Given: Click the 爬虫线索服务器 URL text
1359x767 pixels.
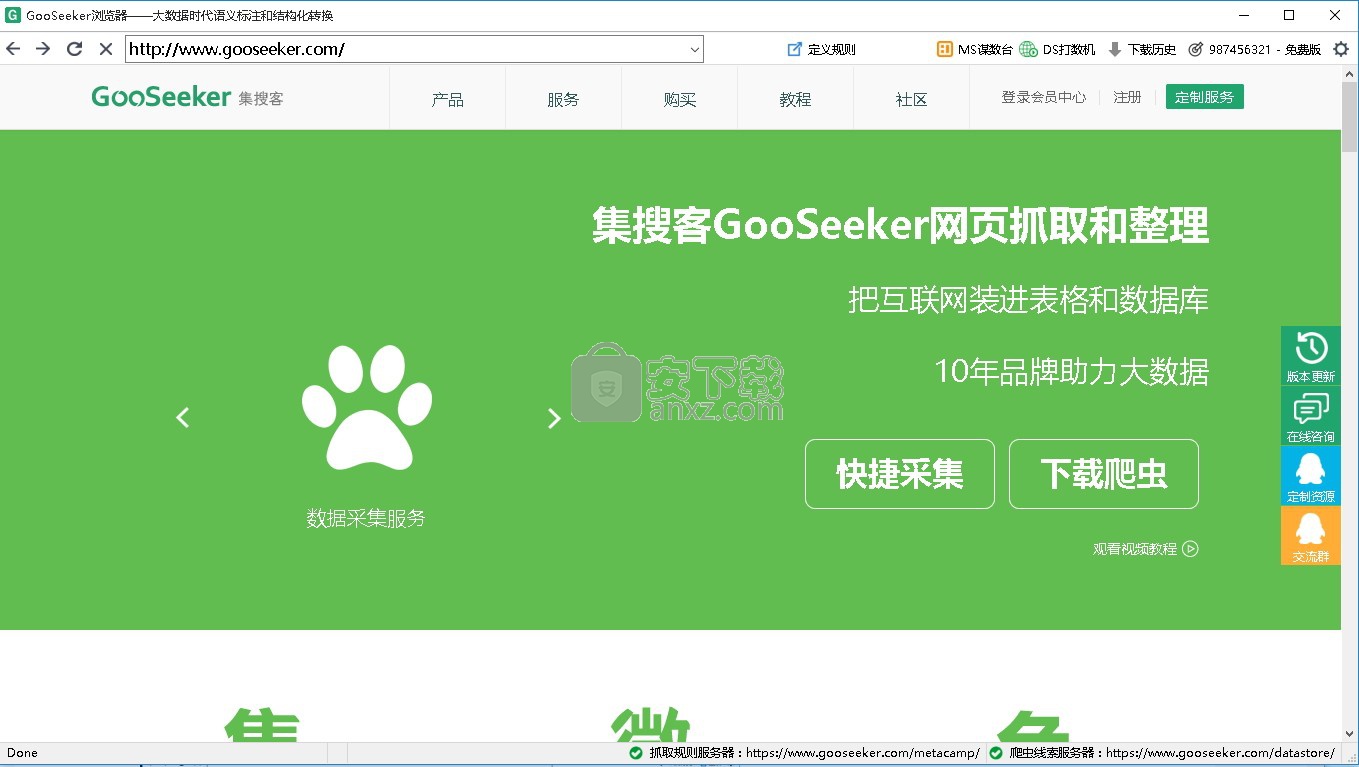Looking at the screenshot, I should [1220, 753].
